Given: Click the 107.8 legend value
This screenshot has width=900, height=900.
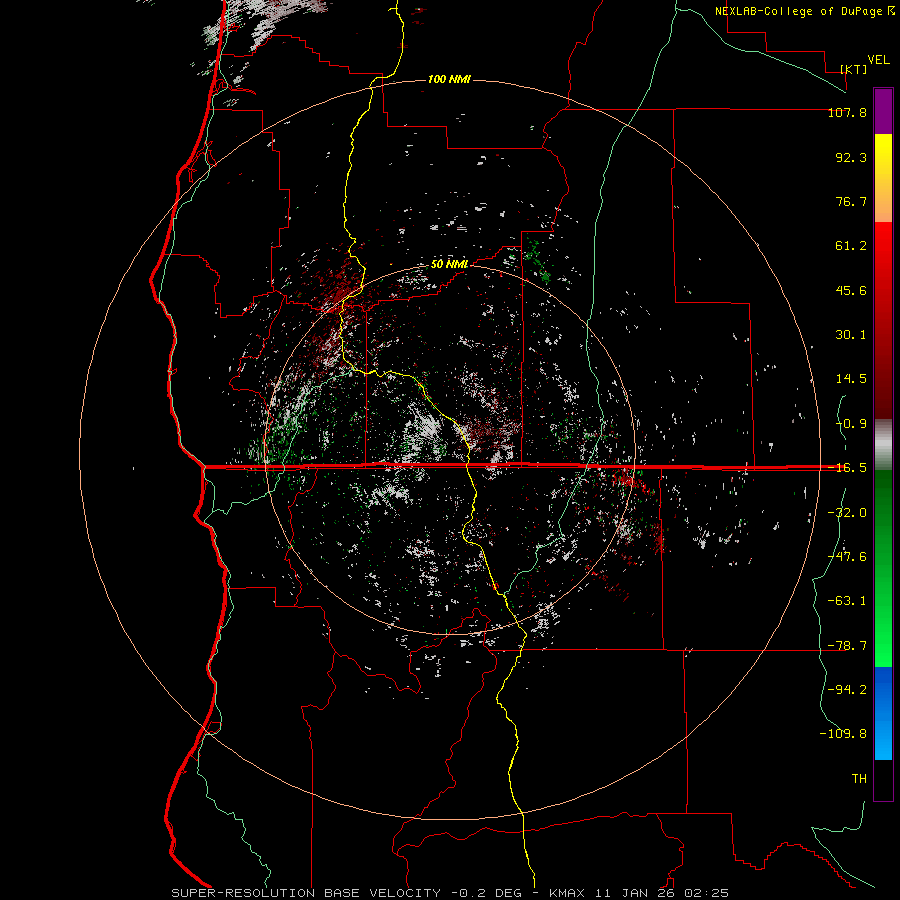Looking at the screenshot, I should click(x=847, y=112).
